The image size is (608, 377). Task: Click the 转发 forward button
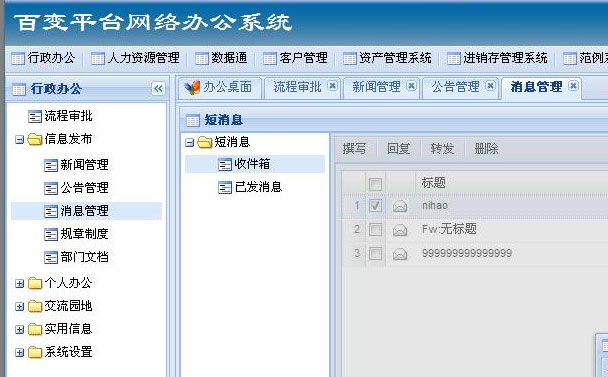(442, 149)
